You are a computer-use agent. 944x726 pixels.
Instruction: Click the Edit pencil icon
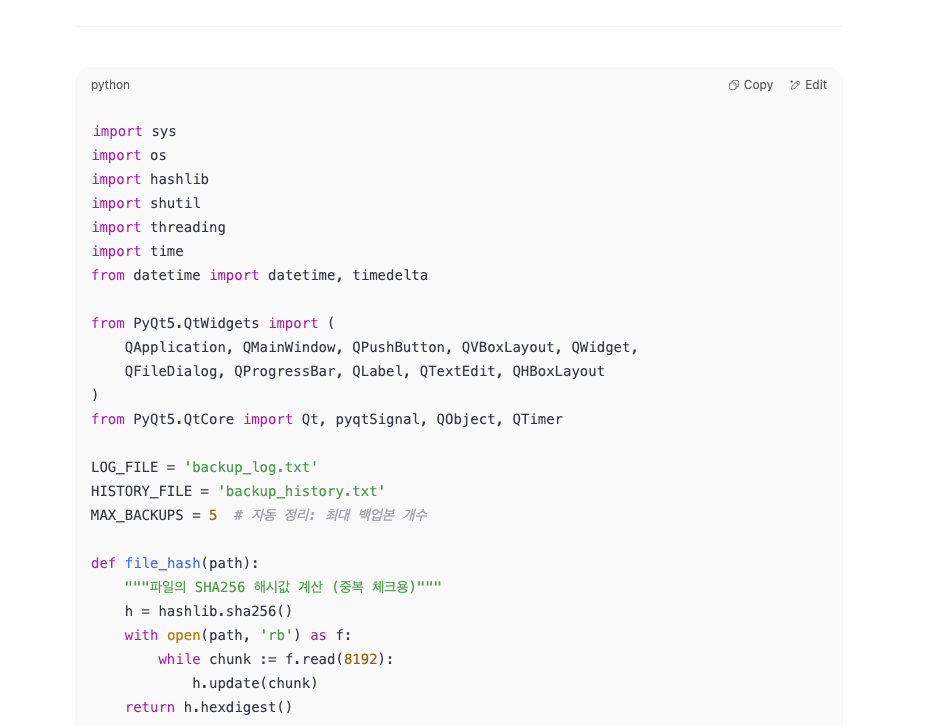pos(795,85)
